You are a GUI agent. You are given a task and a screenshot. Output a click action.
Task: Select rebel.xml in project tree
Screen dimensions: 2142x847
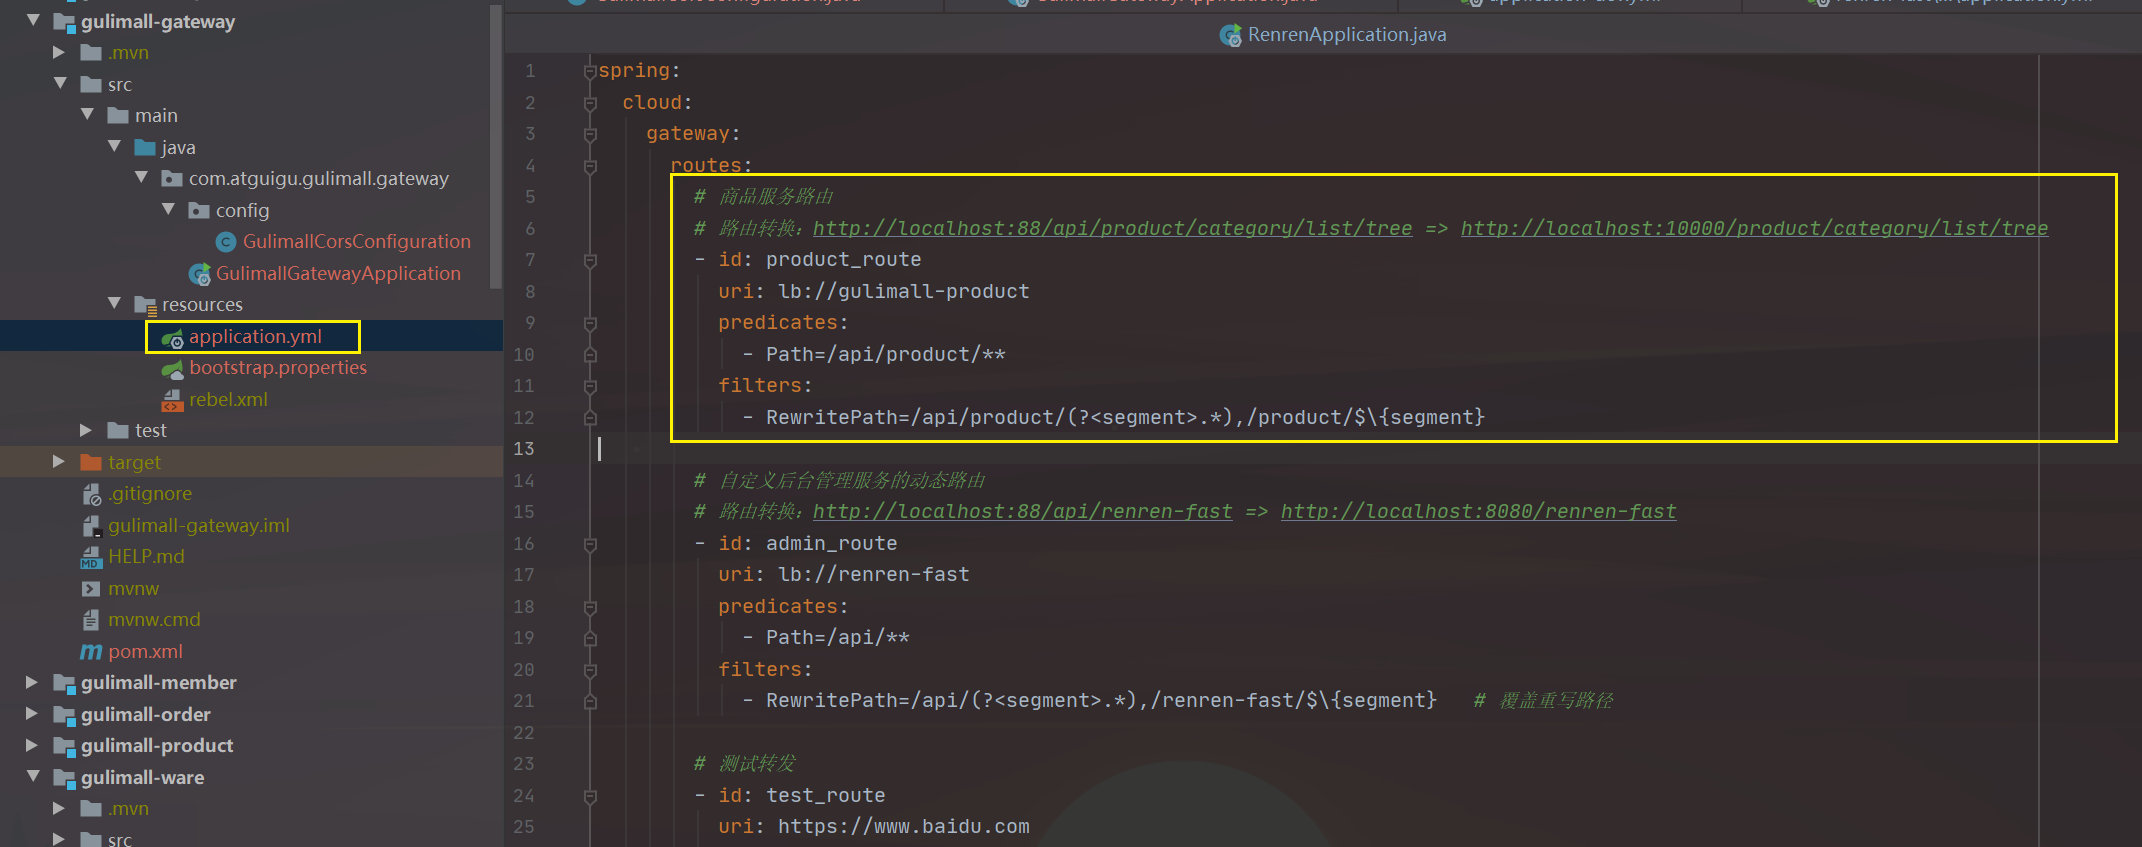(228, 399)
